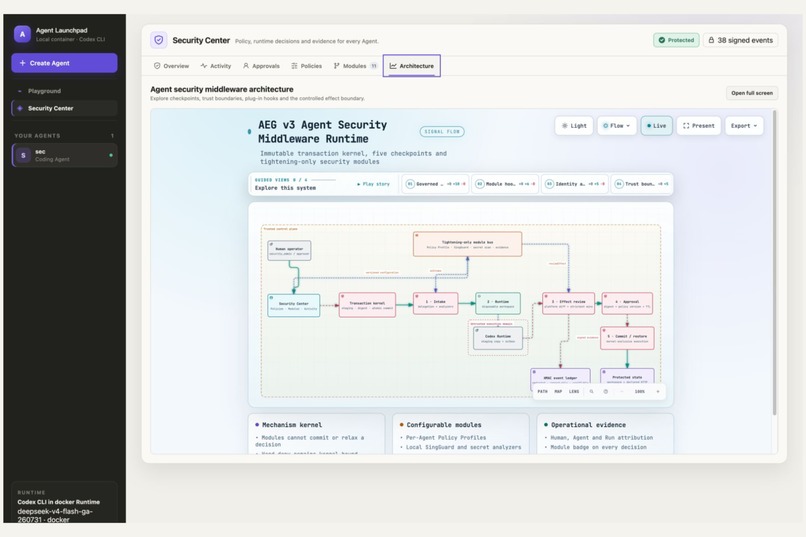Select the "2 · Runtime" node
The height and width of the screenshot is (537, 806).
tap(498, 304)
